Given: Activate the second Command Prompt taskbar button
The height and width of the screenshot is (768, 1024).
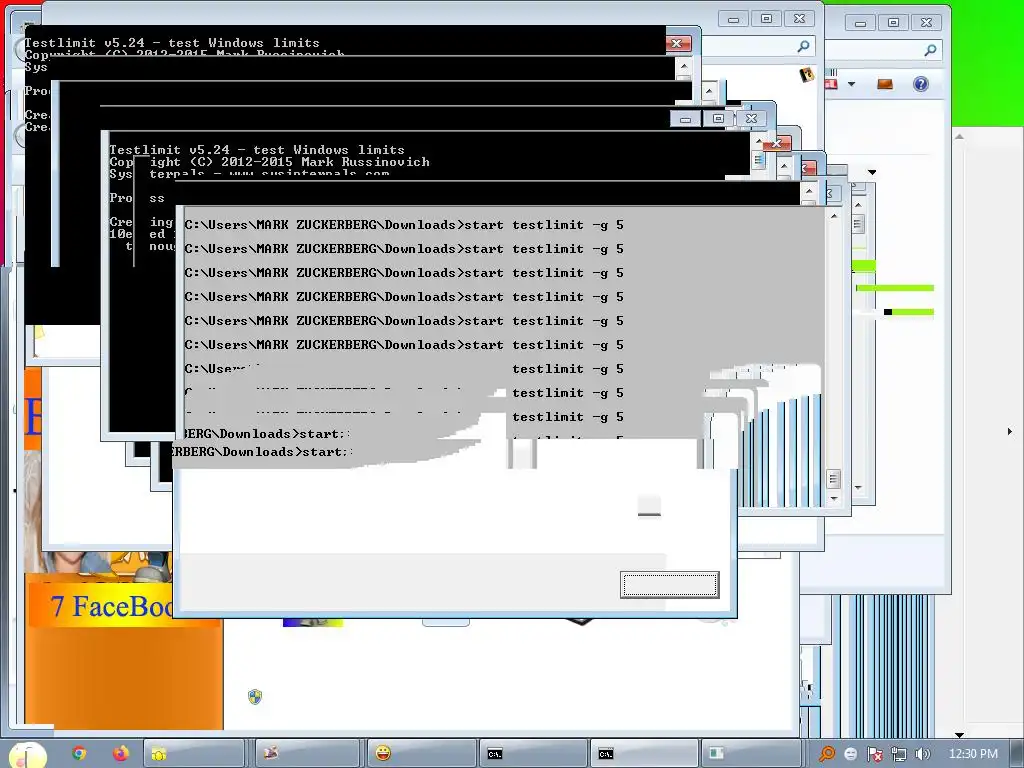Looking at the screenshot, I should click(x=644, y=754).
